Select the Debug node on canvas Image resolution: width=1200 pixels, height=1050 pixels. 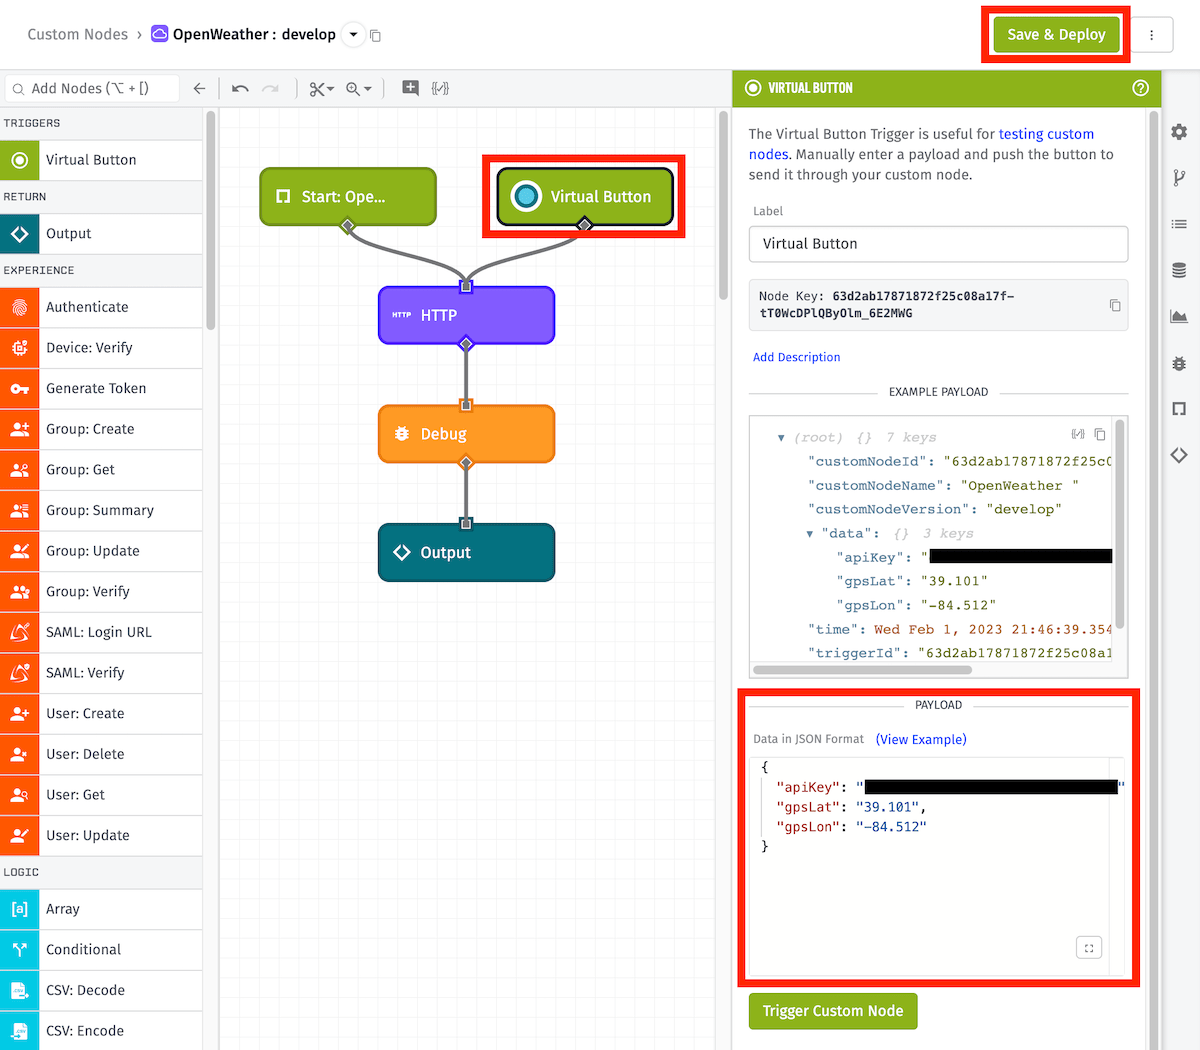point(466,434)
